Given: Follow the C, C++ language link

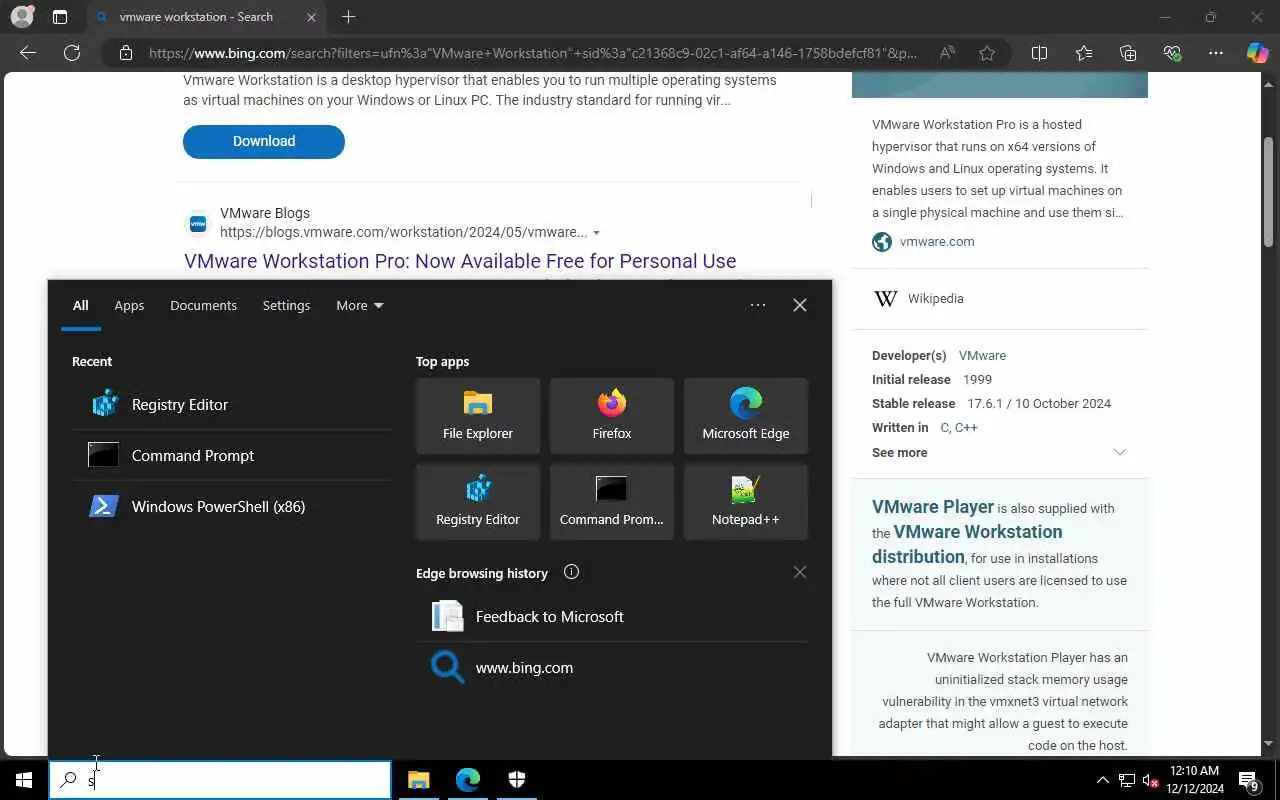Looking at the screenshot, I should pos(959,427).
